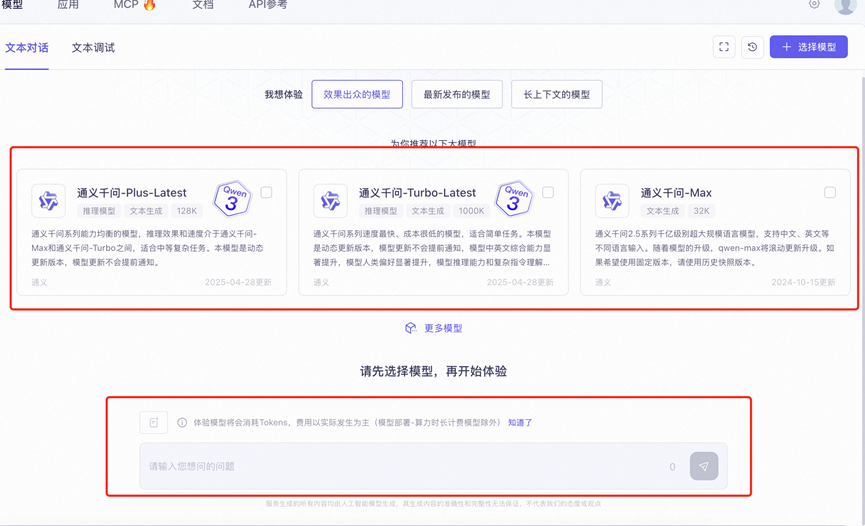The image size is (865, 526).
Task: Check the 通义千问-Turbo-Latest checkbox
Action: pyautogui.click(x=548, y=192)
